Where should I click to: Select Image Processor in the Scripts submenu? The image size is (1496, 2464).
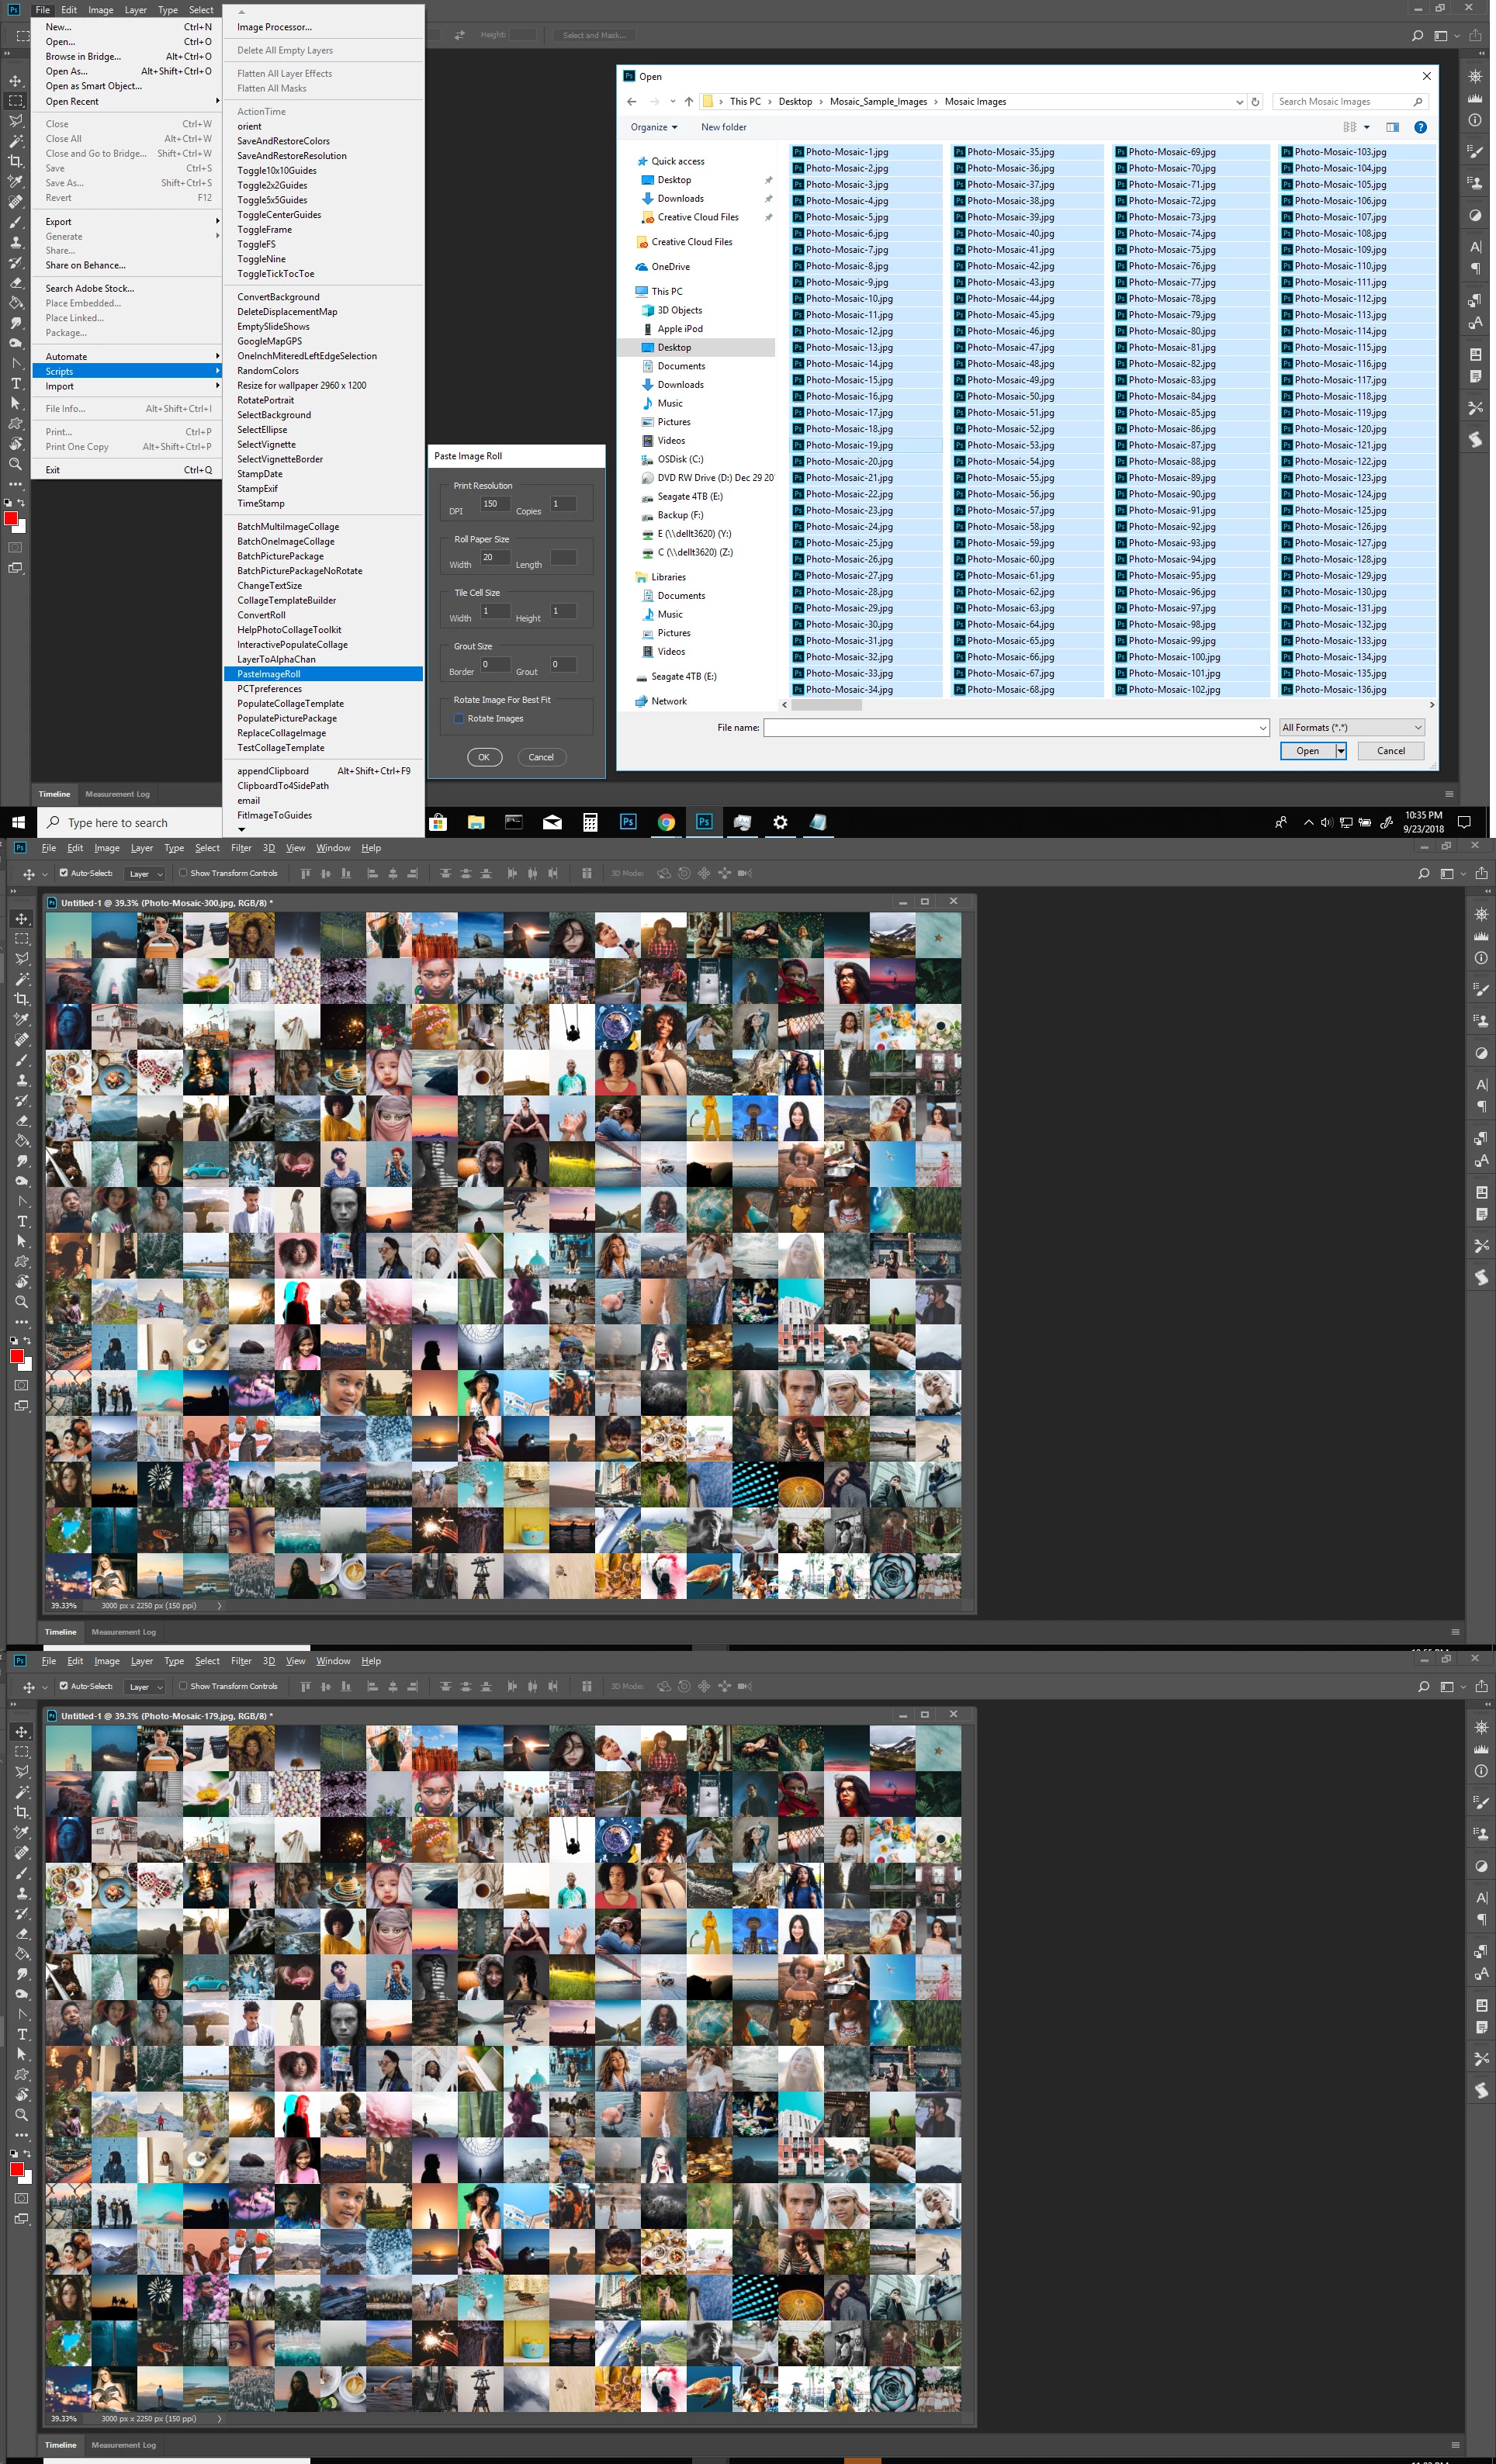tap(274, 27)
